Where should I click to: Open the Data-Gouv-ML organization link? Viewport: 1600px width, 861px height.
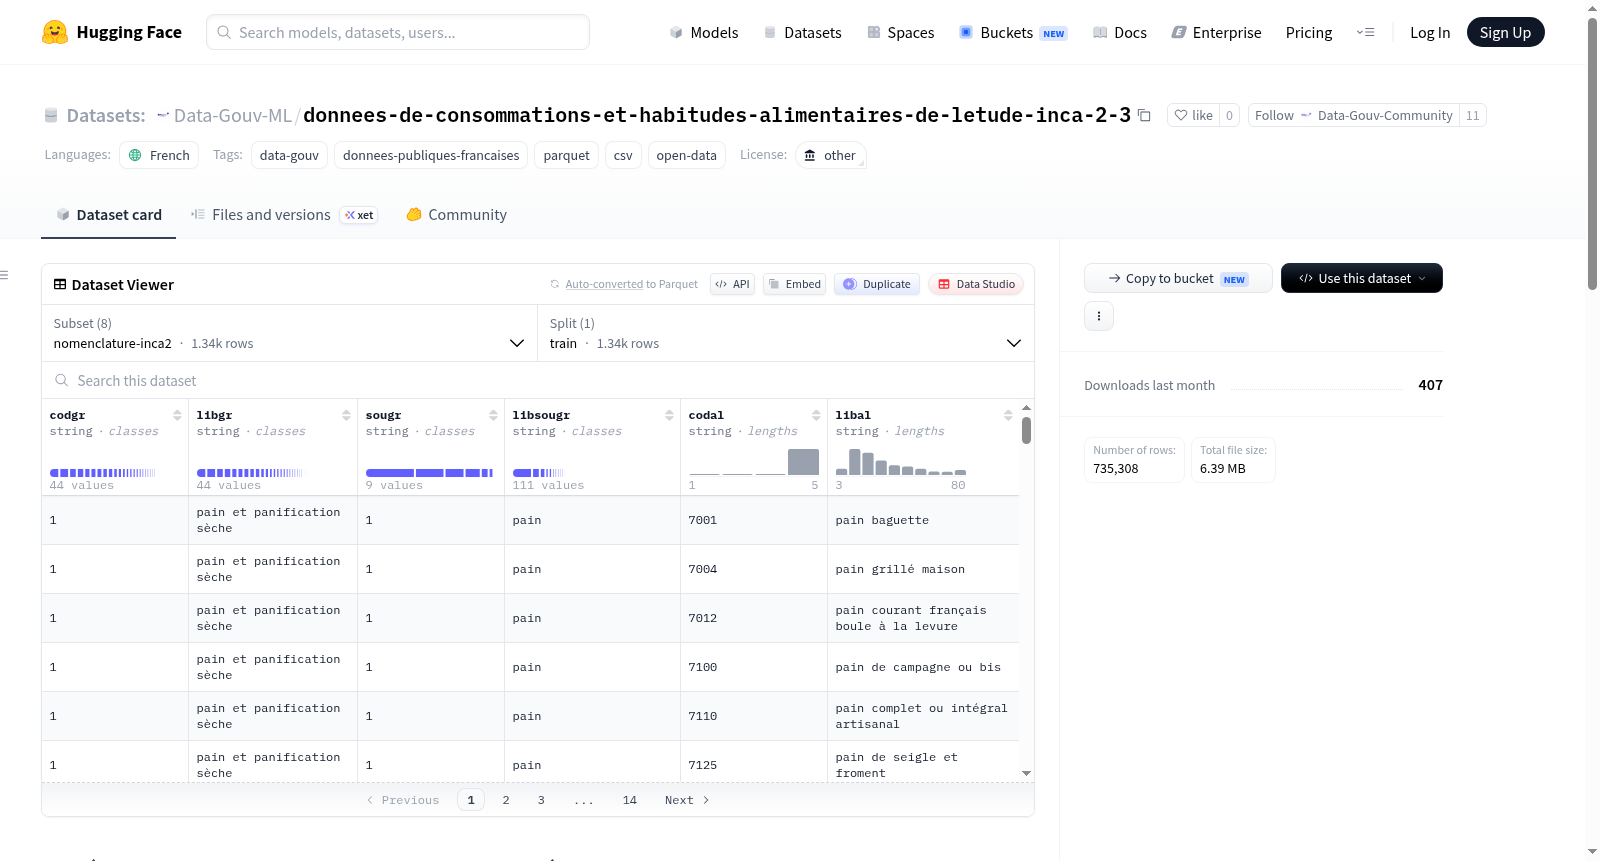coord(233,116)
